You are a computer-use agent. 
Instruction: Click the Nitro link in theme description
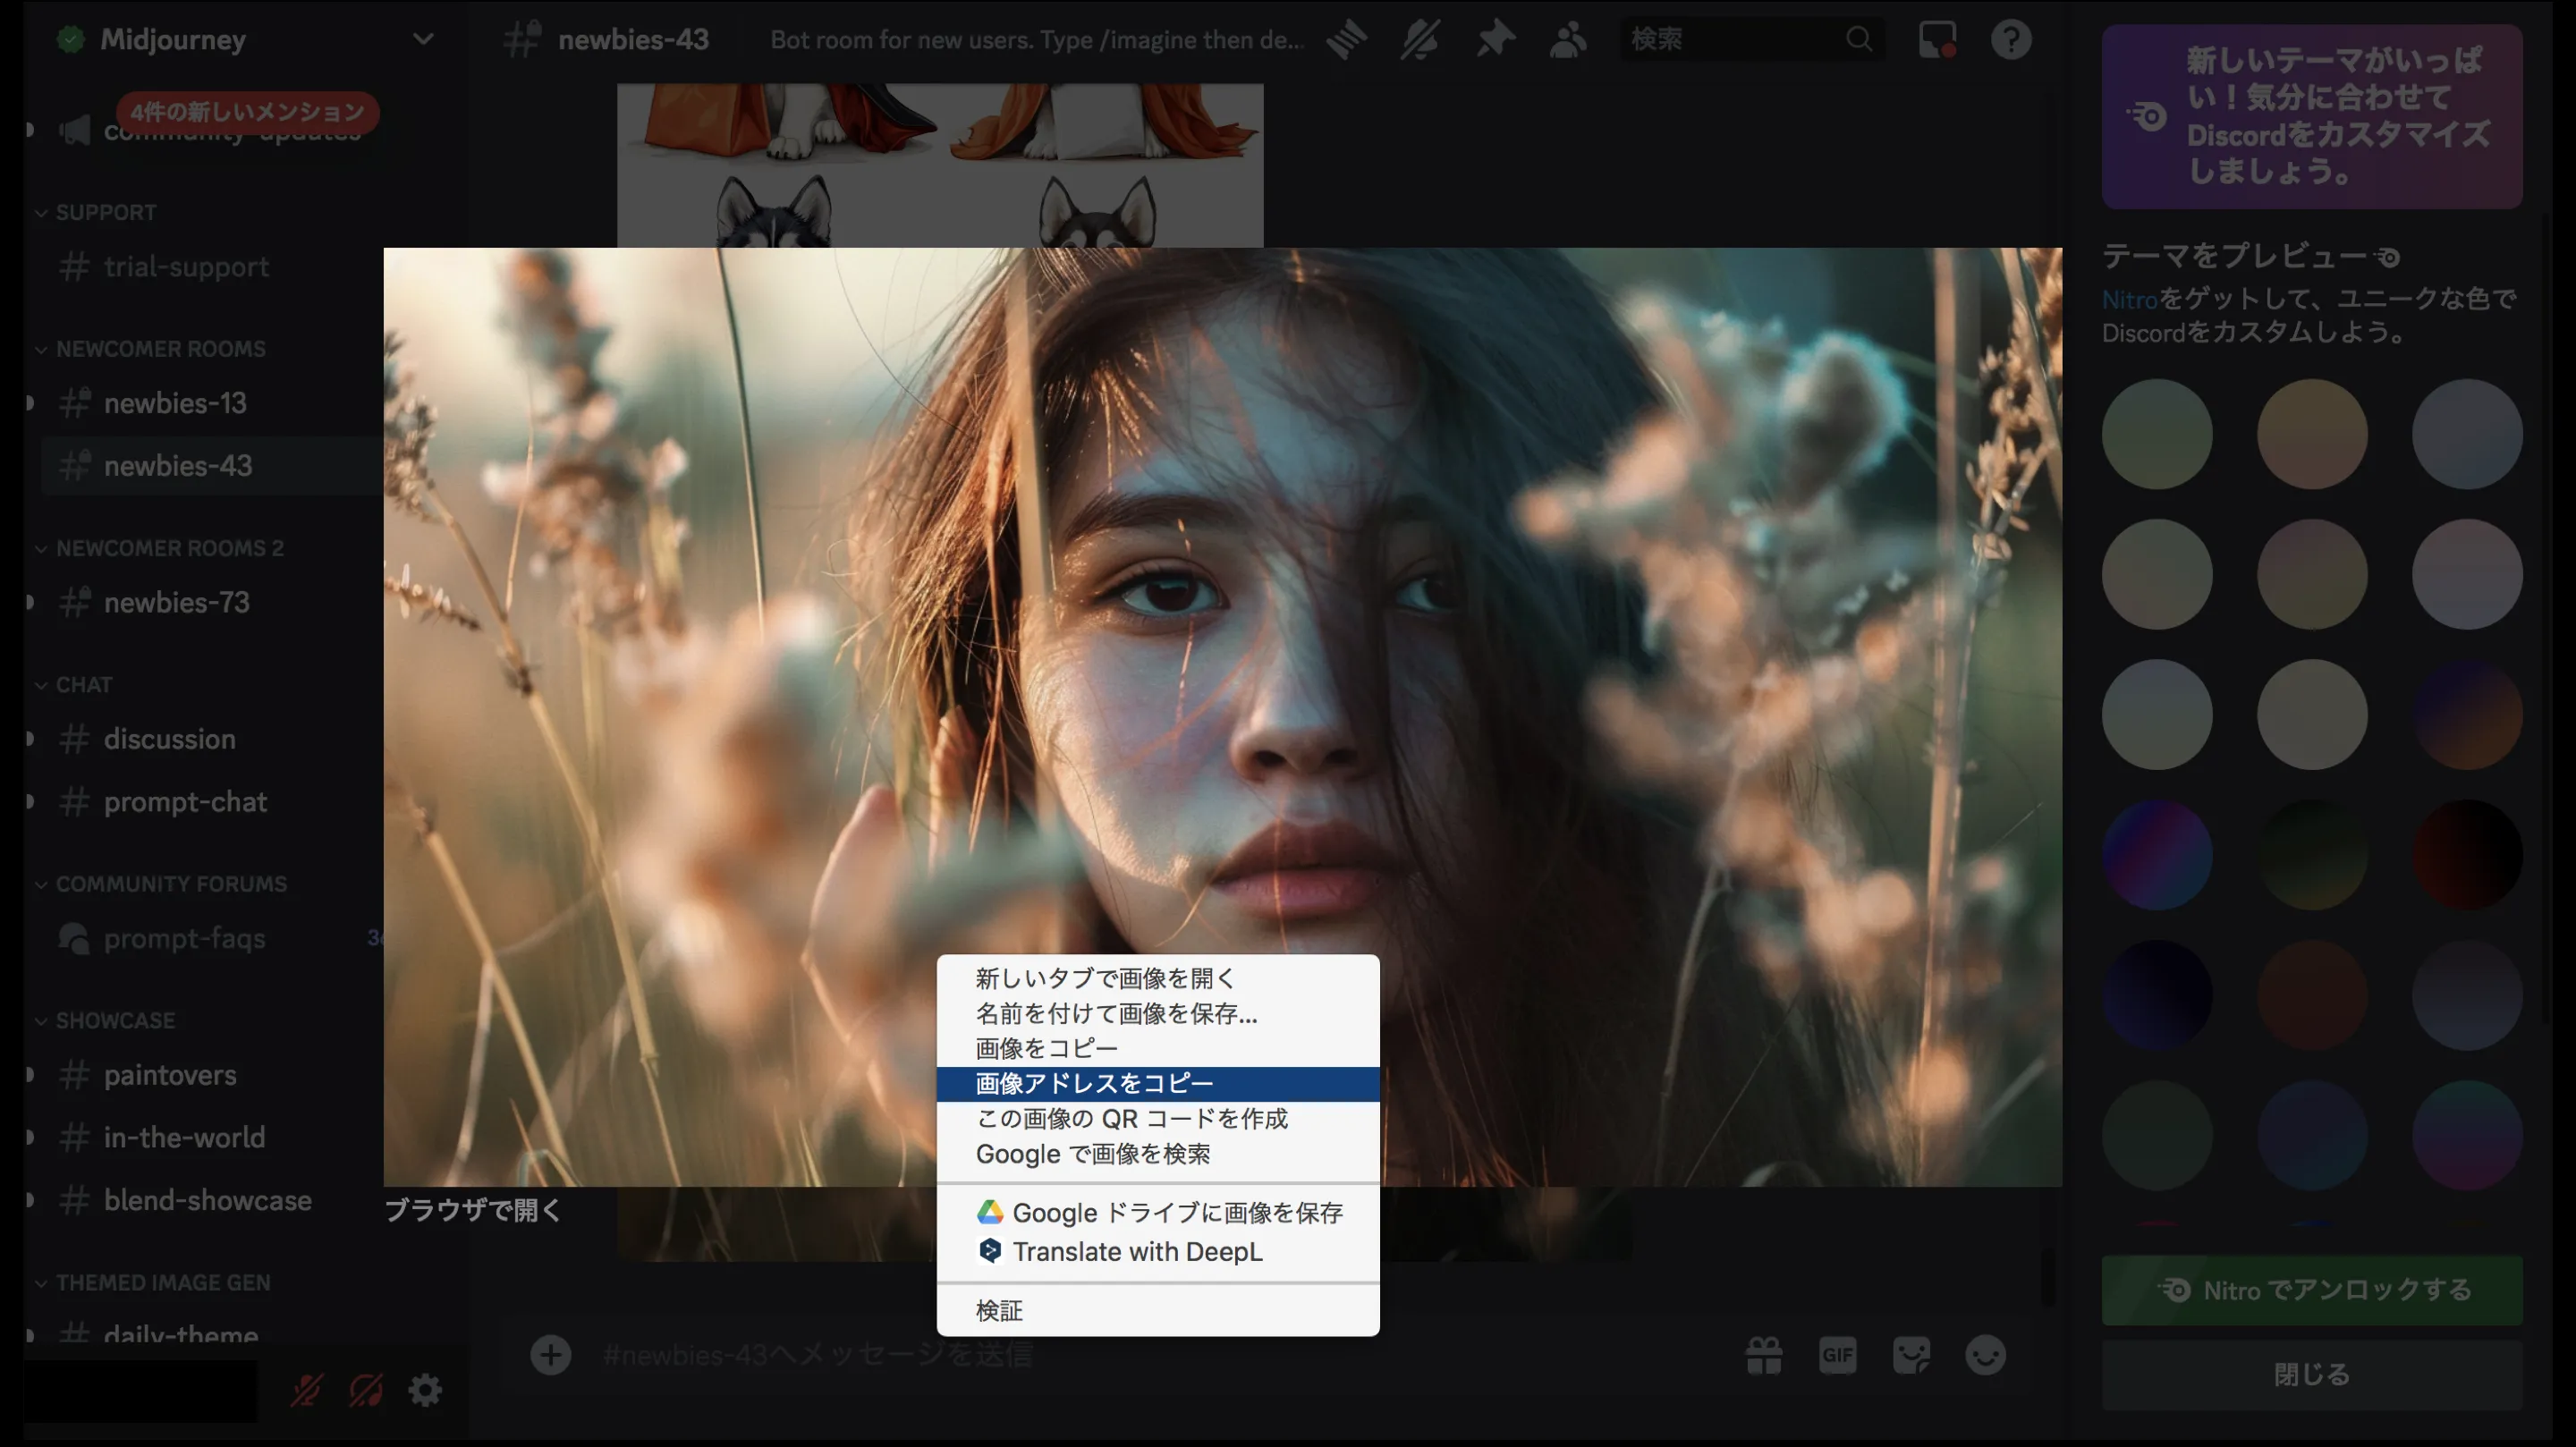pos(2129,299)
